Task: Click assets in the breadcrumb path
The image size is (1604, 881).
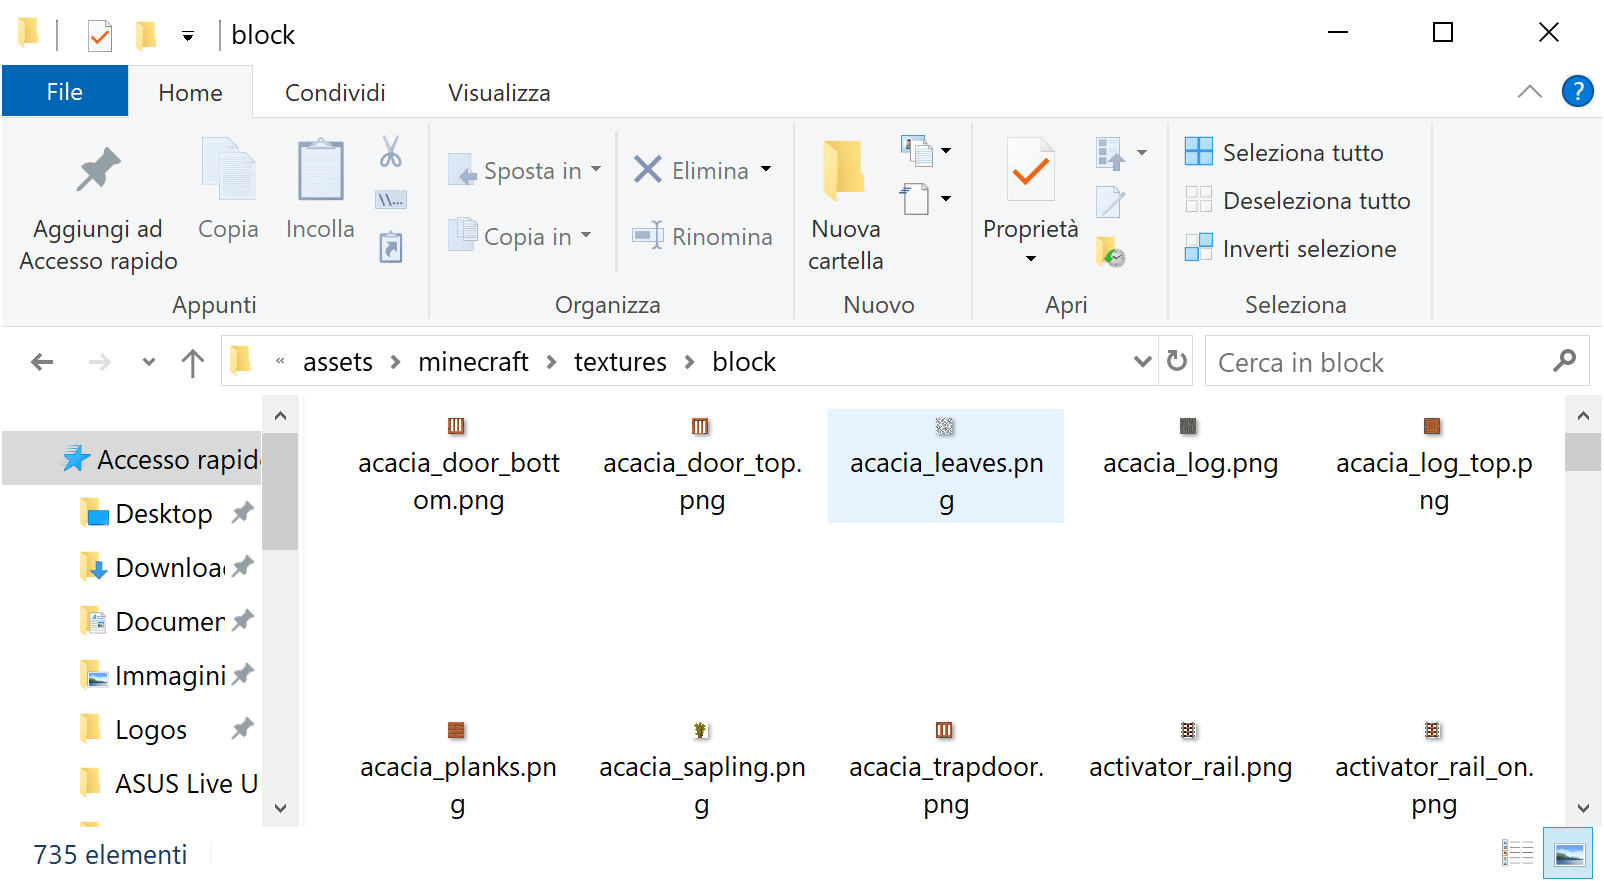Action: coord(338,361)
